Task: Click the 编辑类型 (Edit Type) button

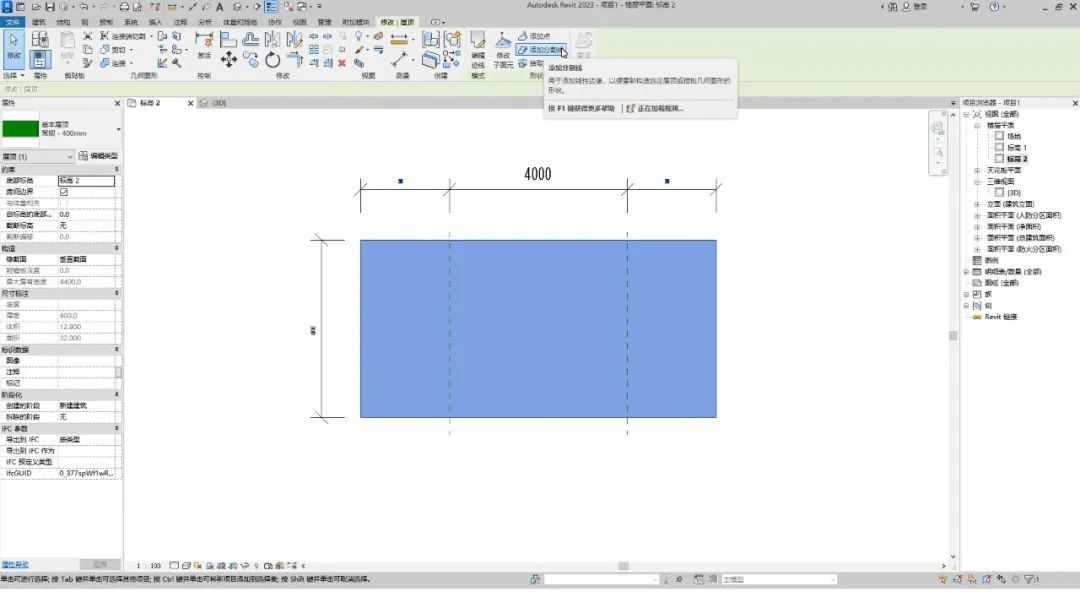Action: click(x=99, y=156)
